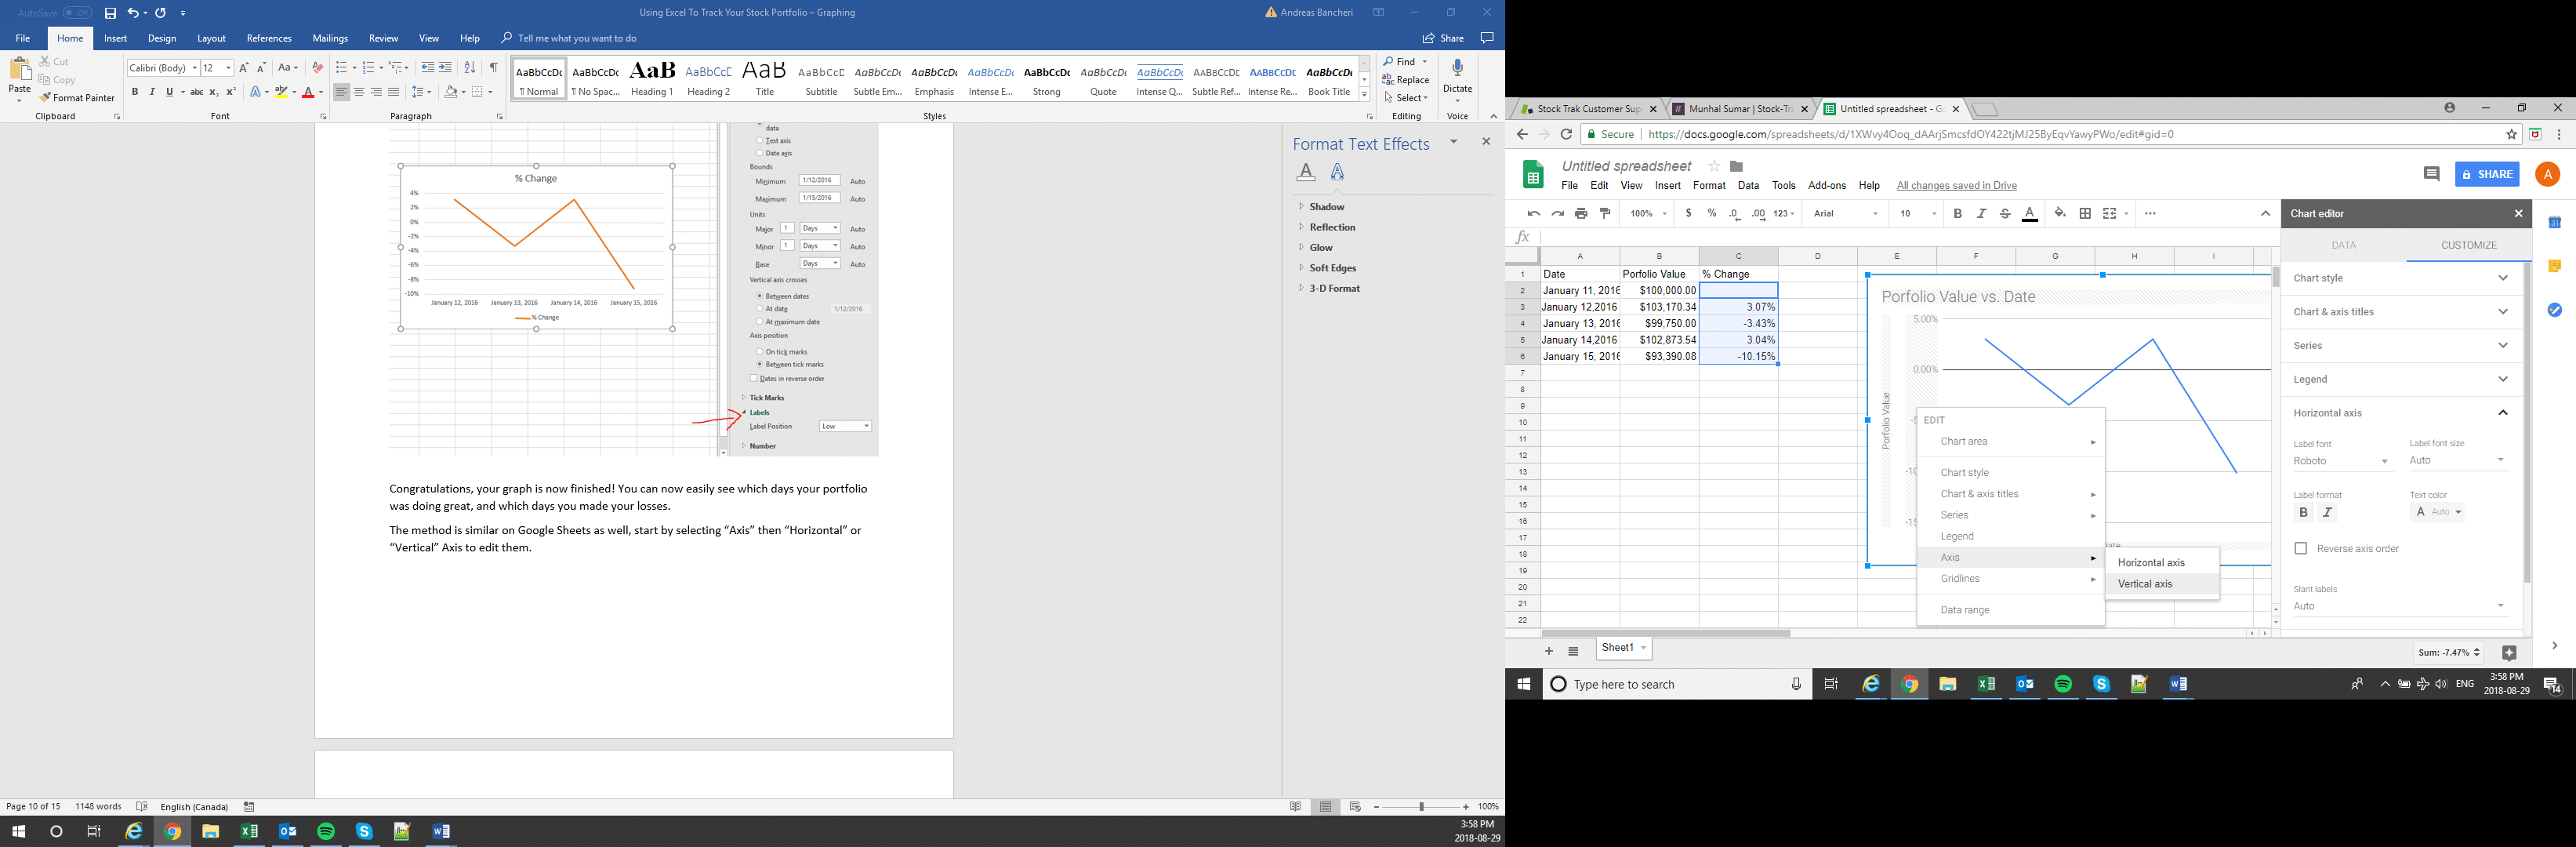
Task: Click Undo in Google Sheets toolbar
Action: (1534, 213)
